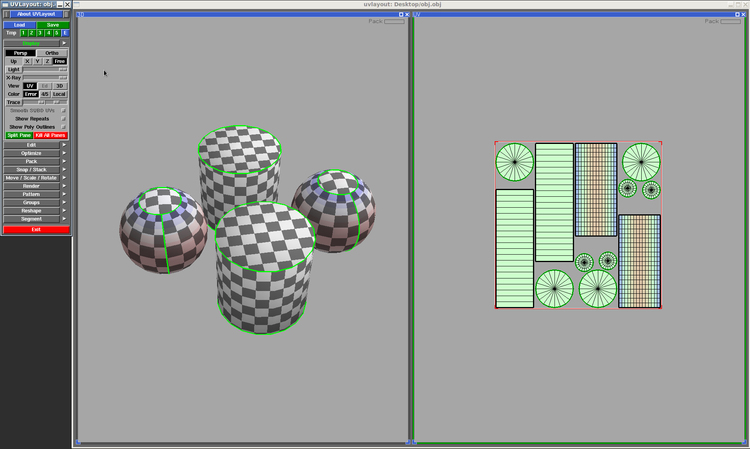
Task: Select Tmp slot 5 button
Action: pos(56,33)
